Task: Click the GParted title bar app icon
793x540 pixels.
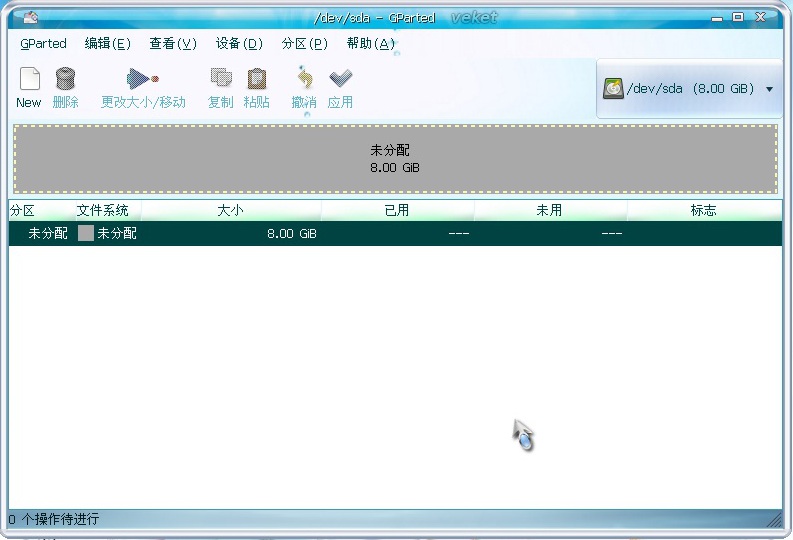Action: pyautogui.click(x=31, y=17)
